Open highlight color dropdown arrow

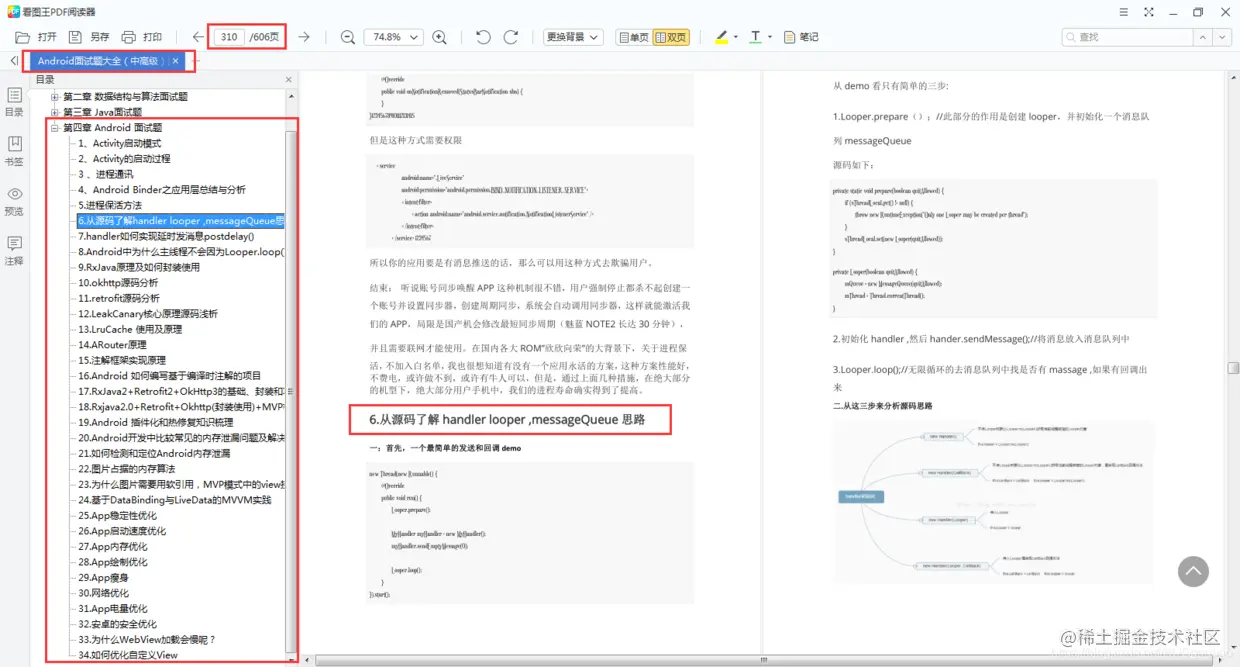coord(736,37)
